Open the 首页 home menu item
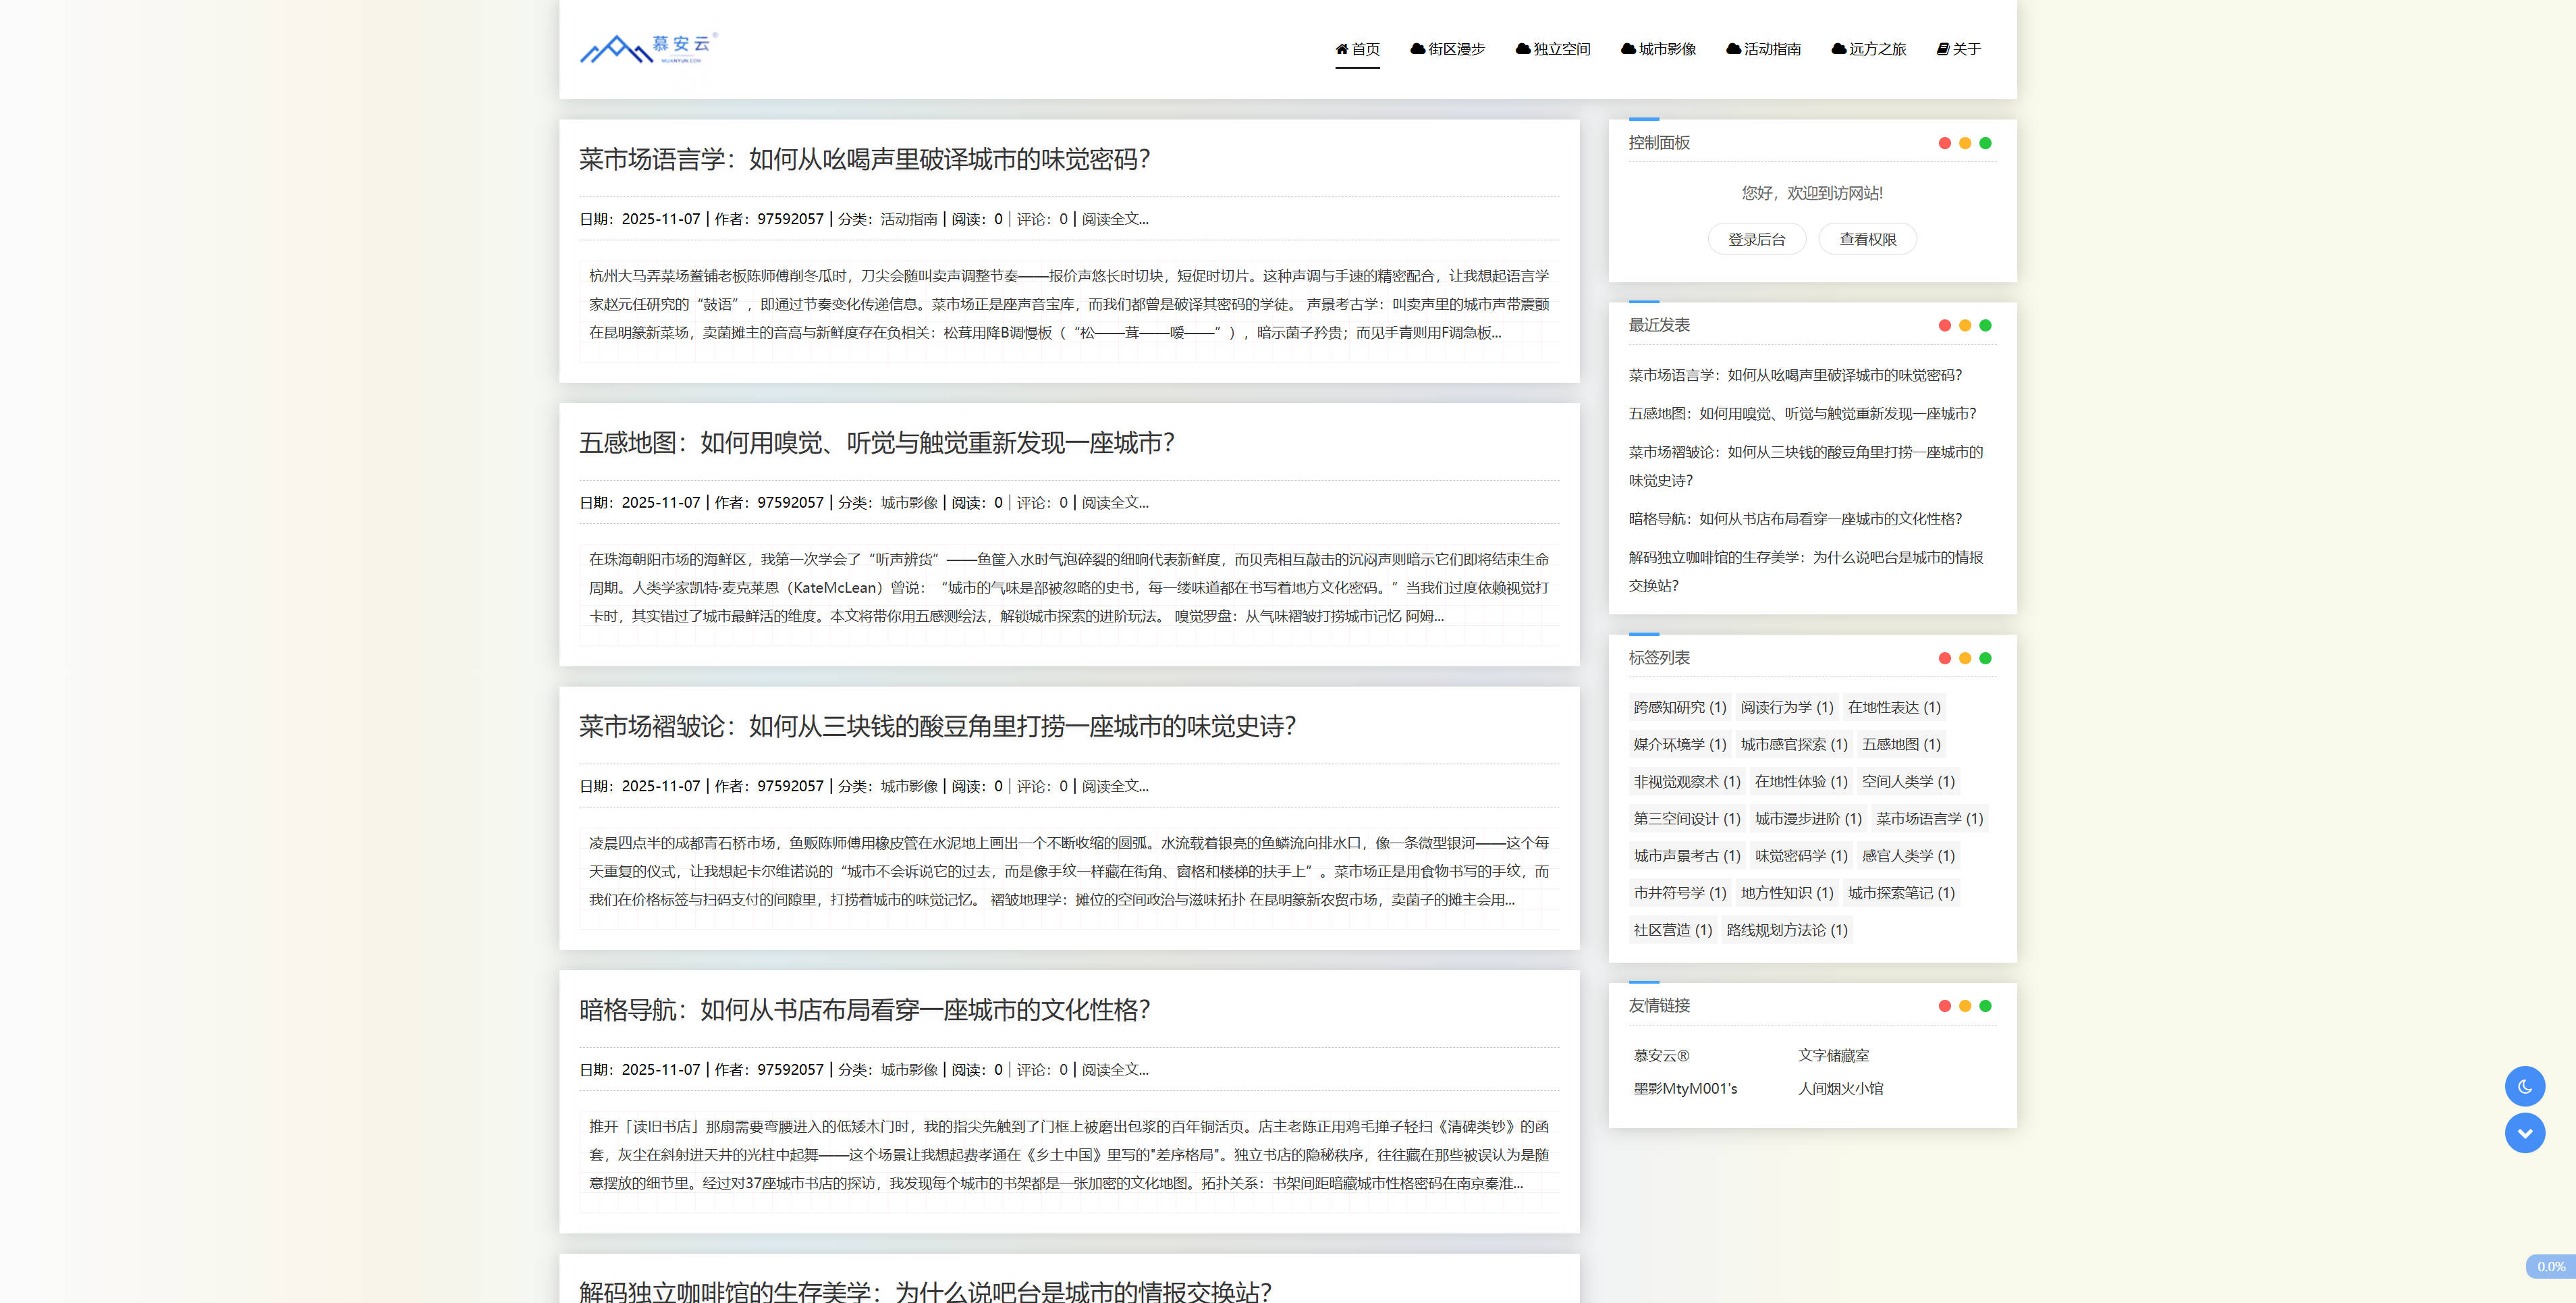Image resolution: width=2576 pixels, height=1303 pixels. tap(1357, 49)
